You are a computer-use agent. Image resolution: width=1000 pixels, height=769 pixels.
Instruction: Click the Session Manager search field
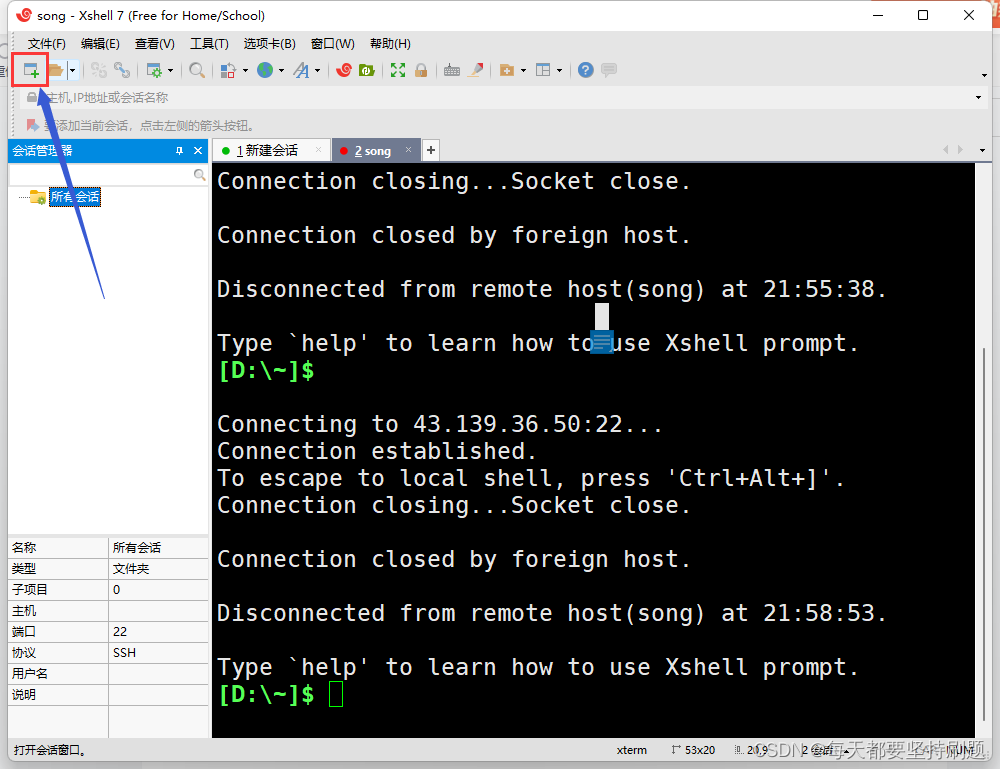pos(100,175)
